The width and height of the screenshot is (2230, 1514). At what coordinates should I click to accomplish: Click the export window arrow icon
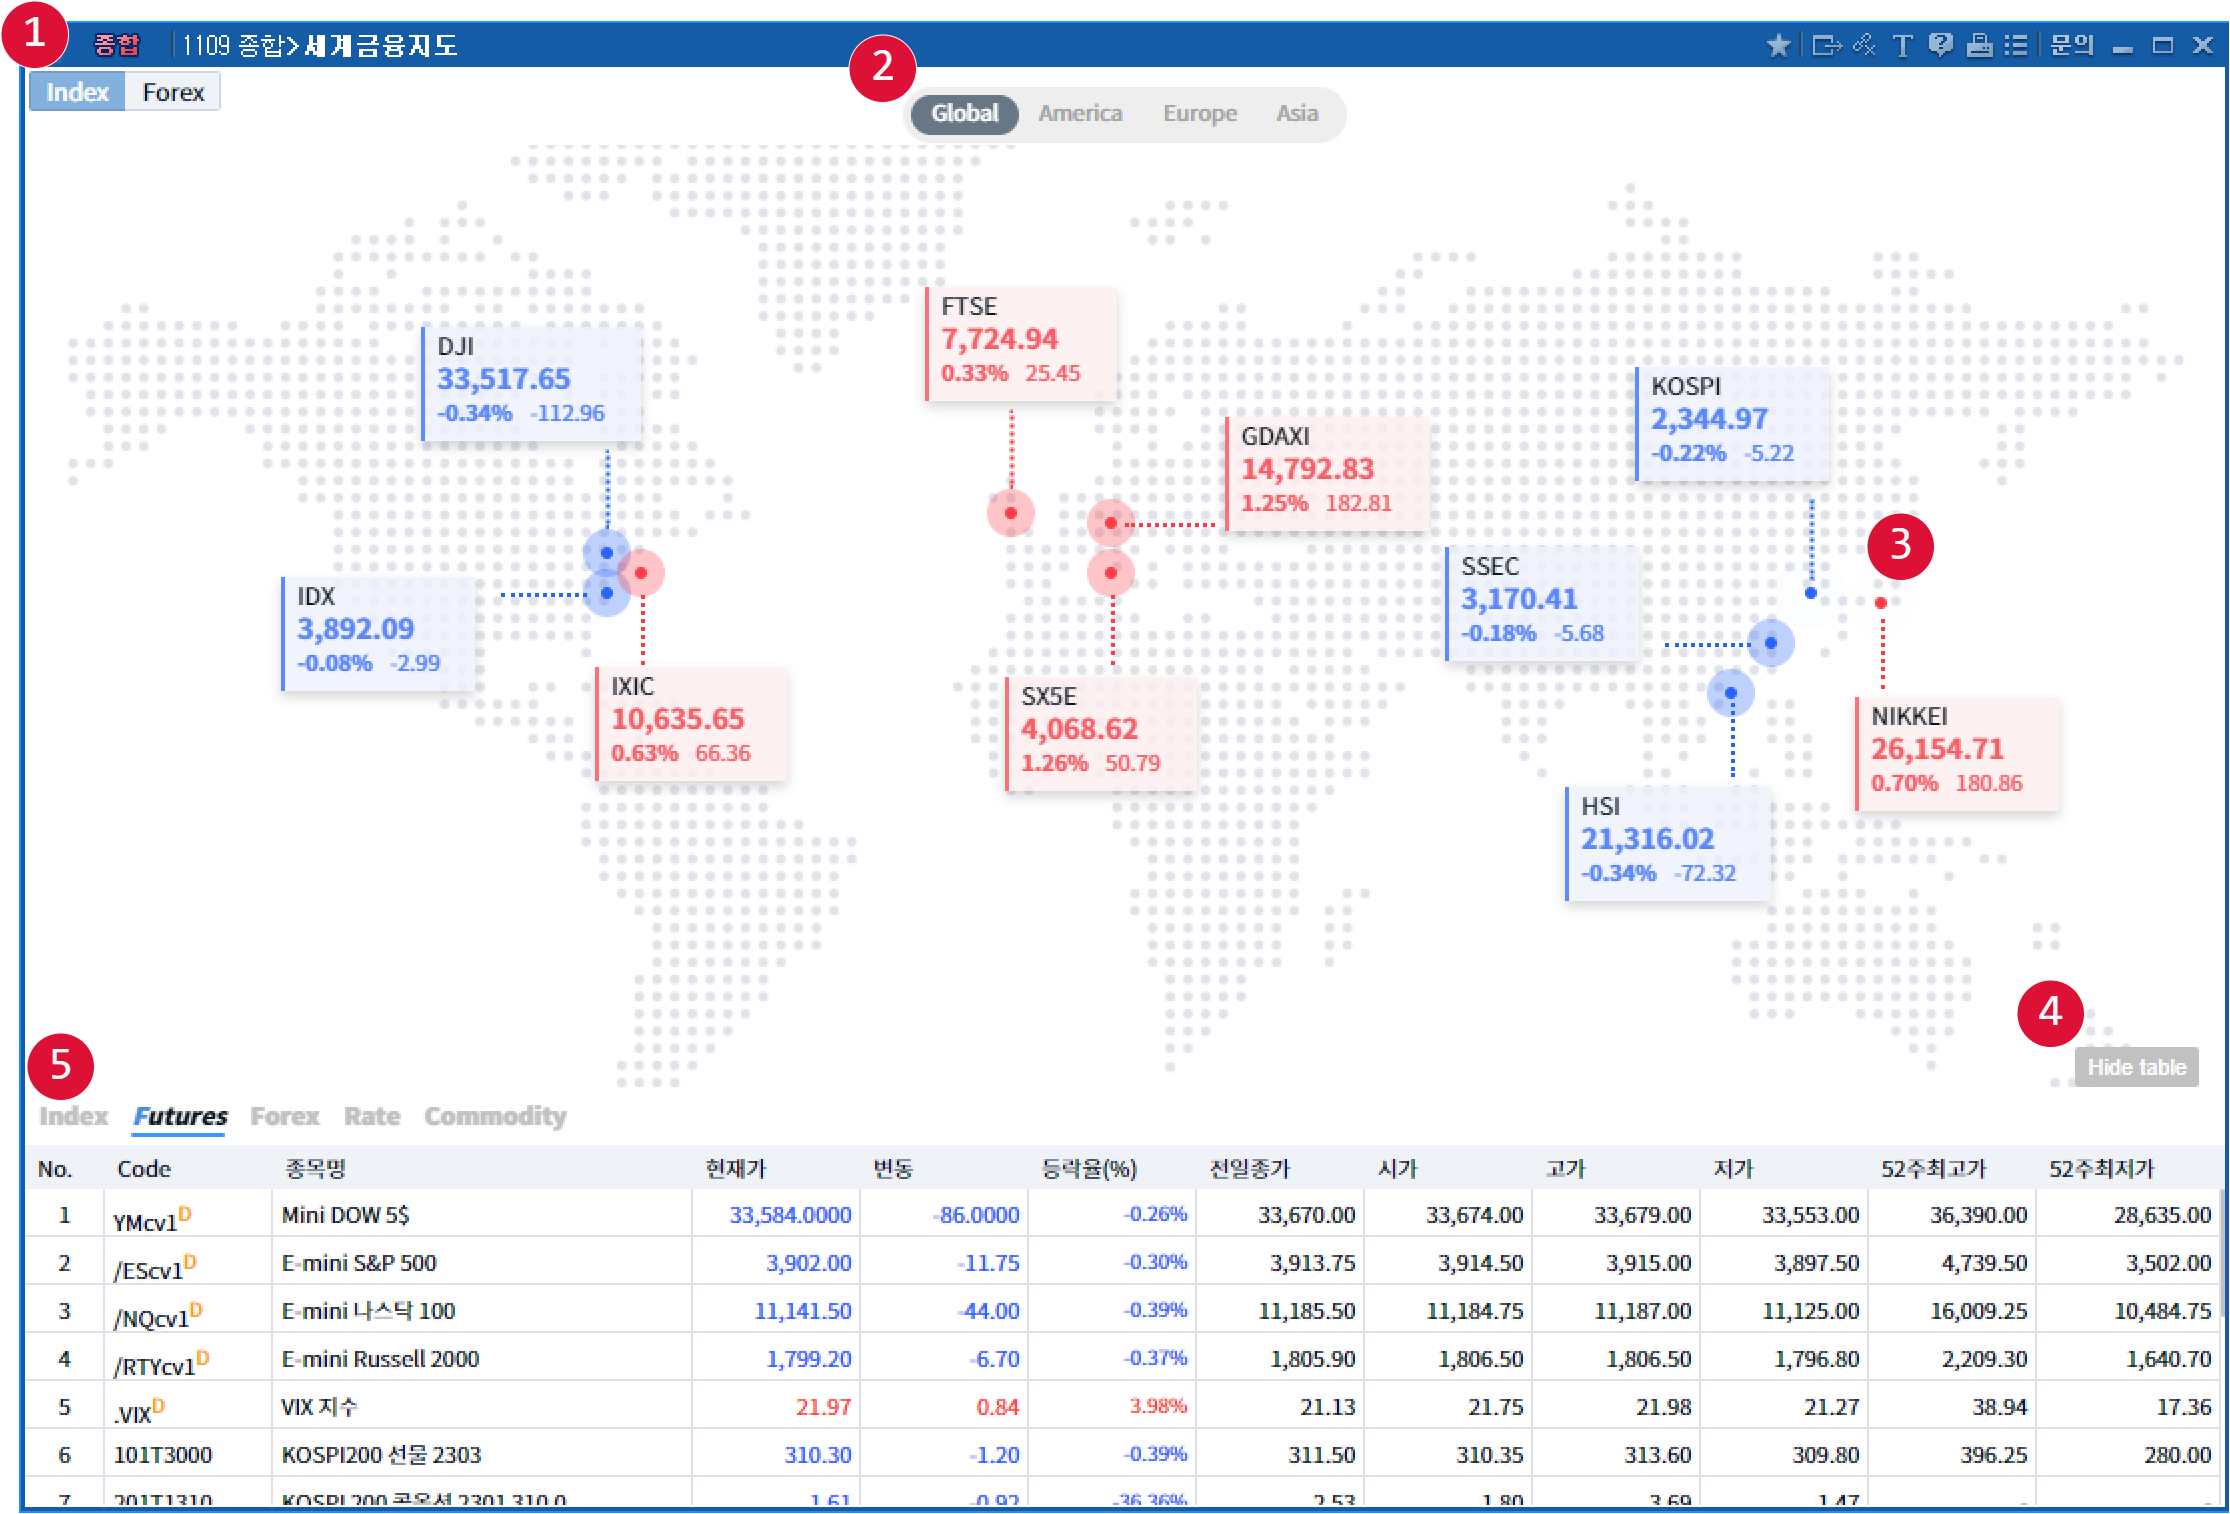(x=1826, y=46)
